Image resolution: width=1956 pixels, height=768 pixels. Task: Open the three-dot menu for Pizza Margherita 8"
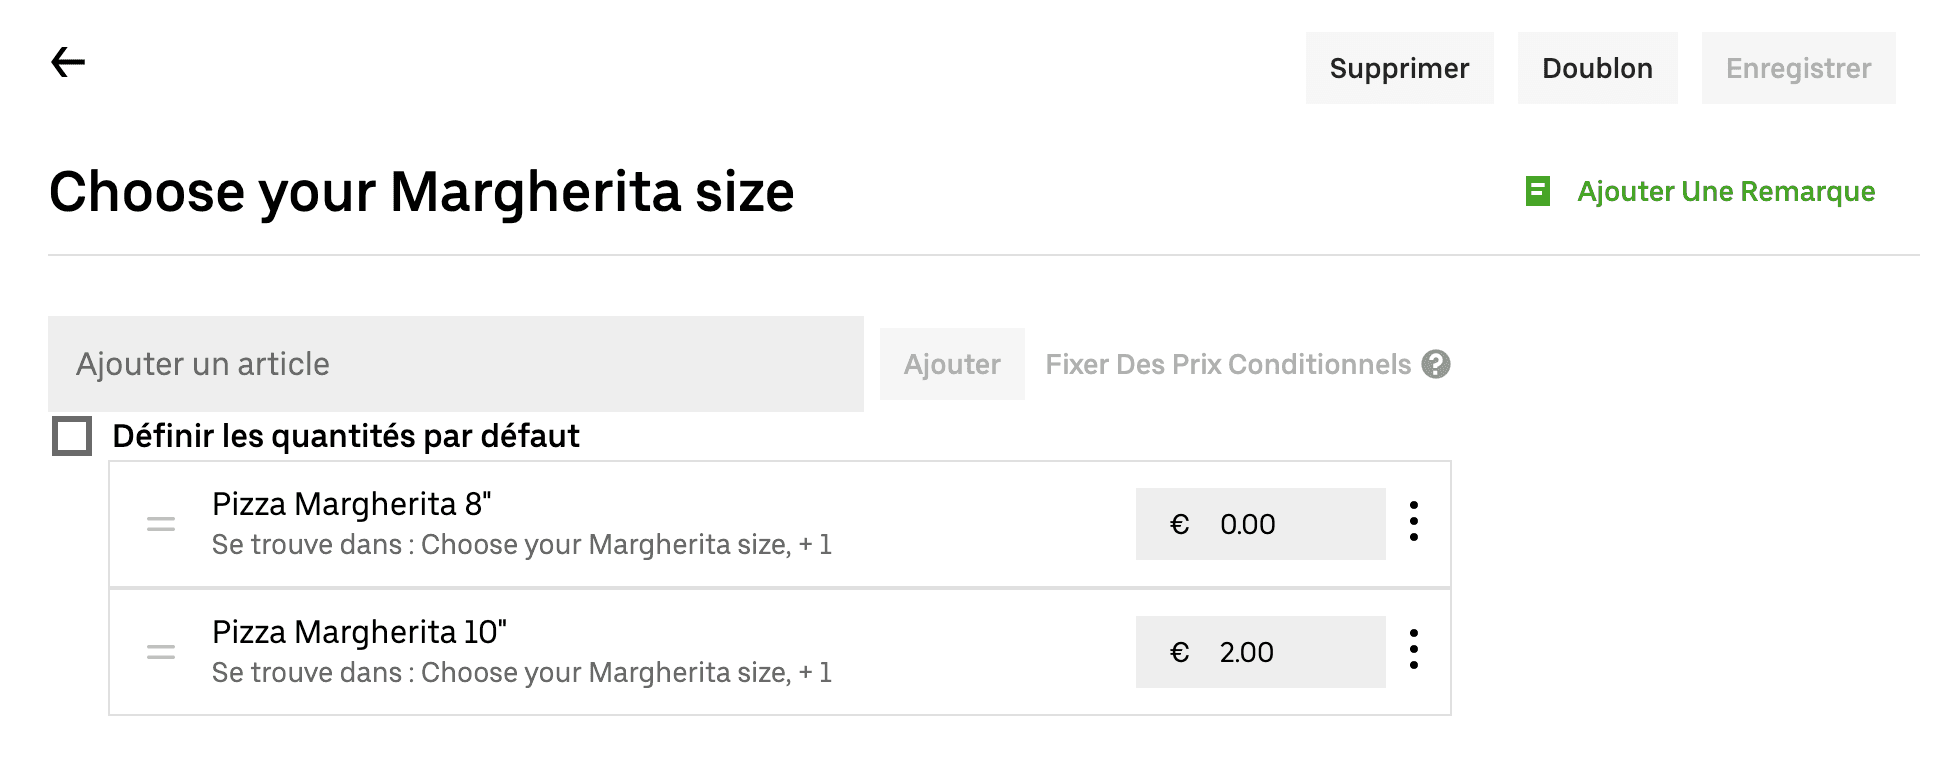[x=1414, y=523]
